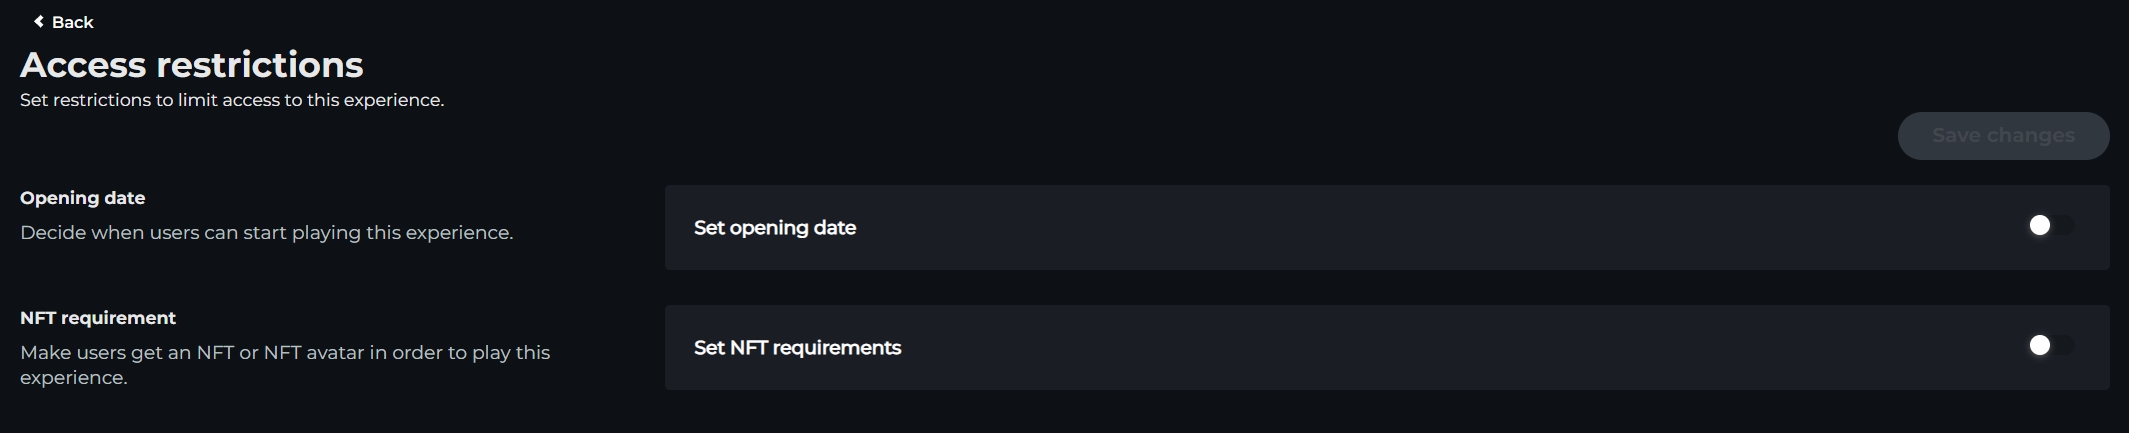Click the white knob of opening date switch

[2039, 226]
